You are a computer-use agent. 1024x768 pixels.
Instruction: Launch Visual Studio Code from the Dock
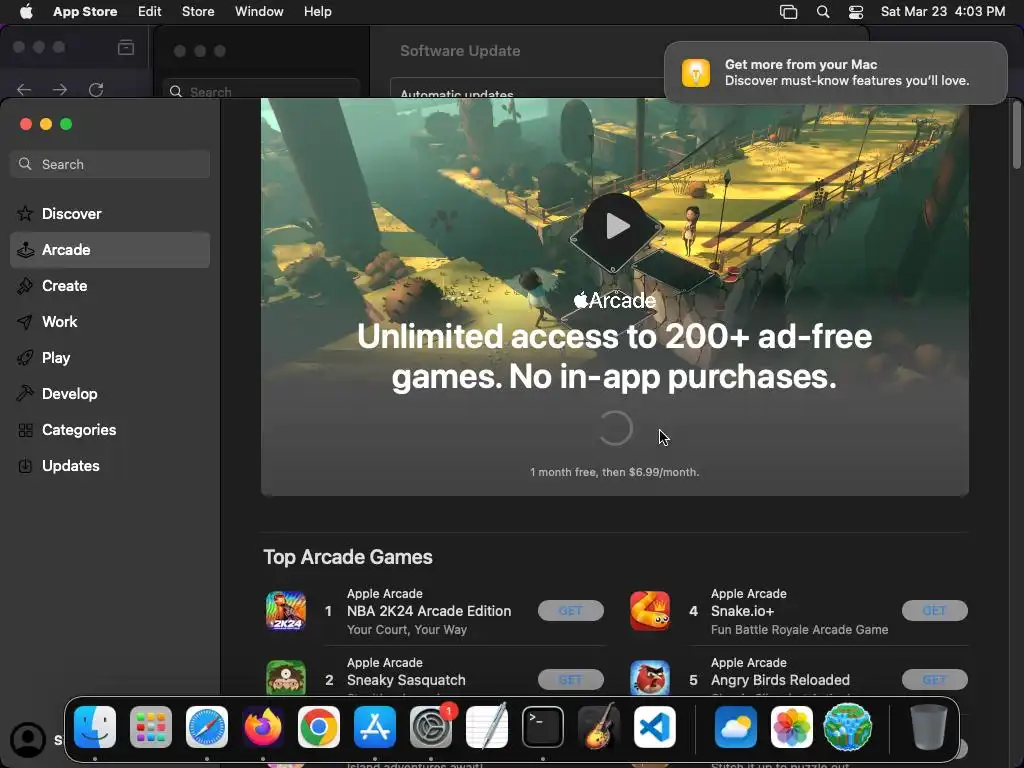(655, 727)
